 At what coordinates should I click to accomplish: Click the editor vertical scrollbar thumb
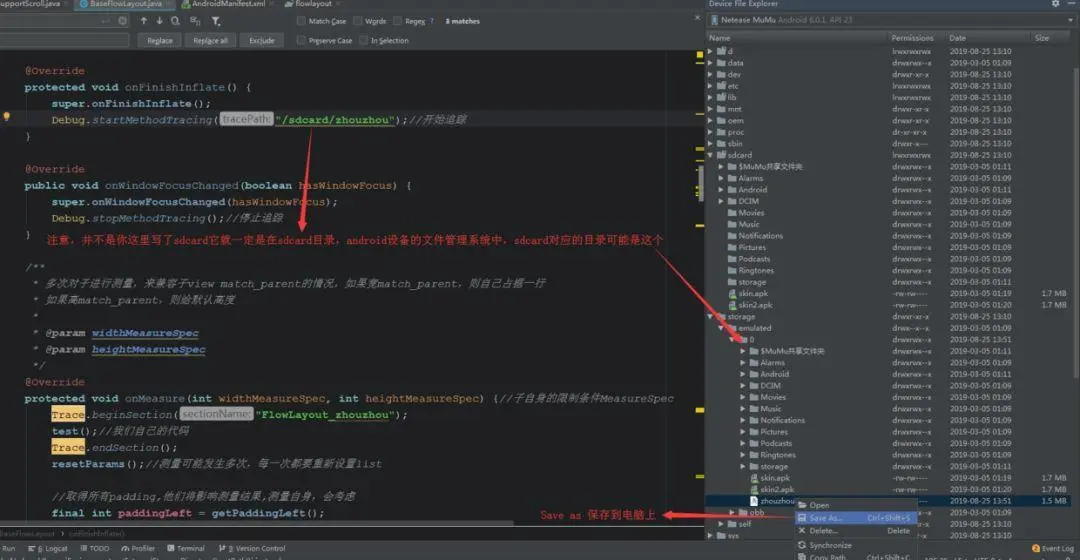point(700,183)
